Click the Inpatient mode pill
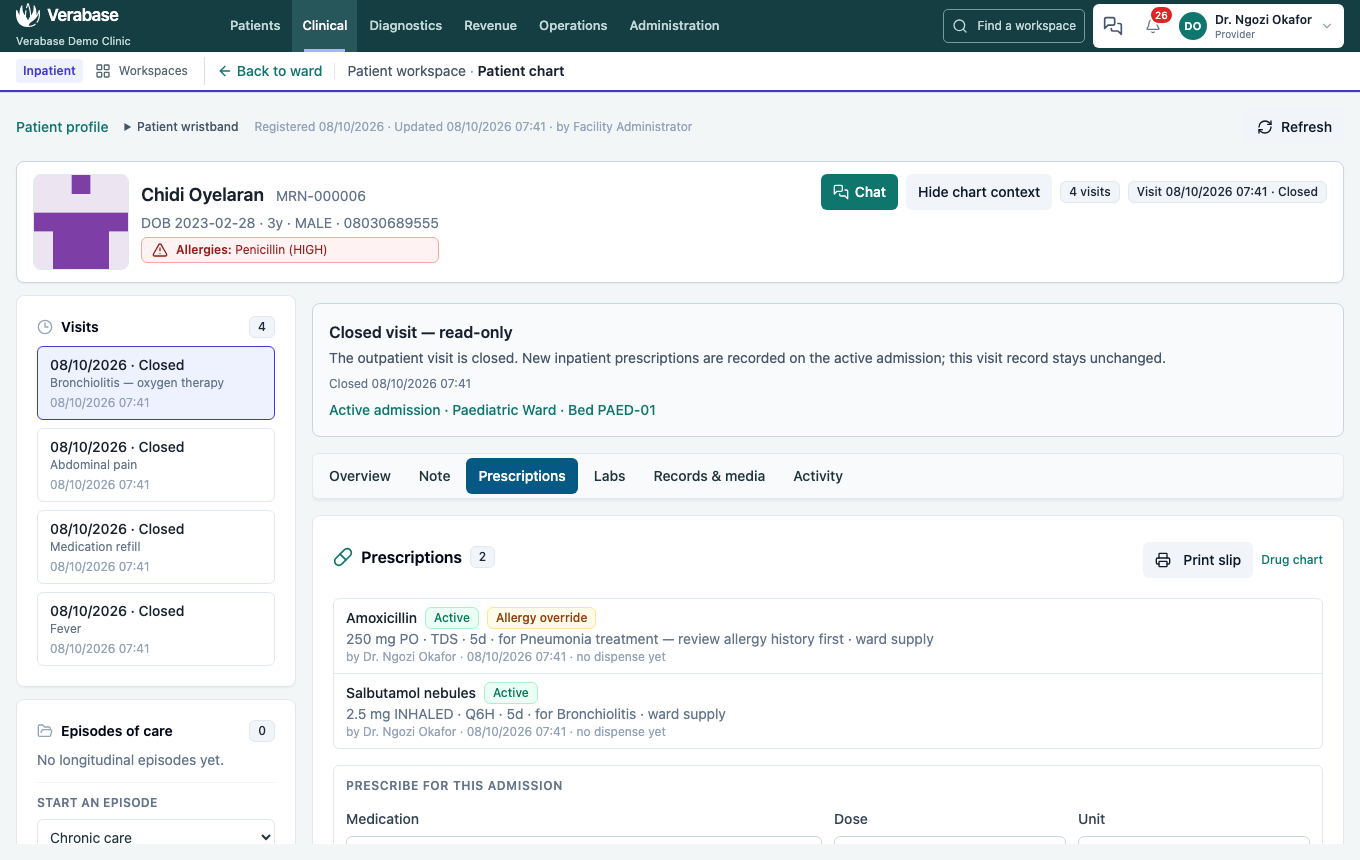Image resolution: width=1360 pixels, height=860 pixels. tap(49, 71)
